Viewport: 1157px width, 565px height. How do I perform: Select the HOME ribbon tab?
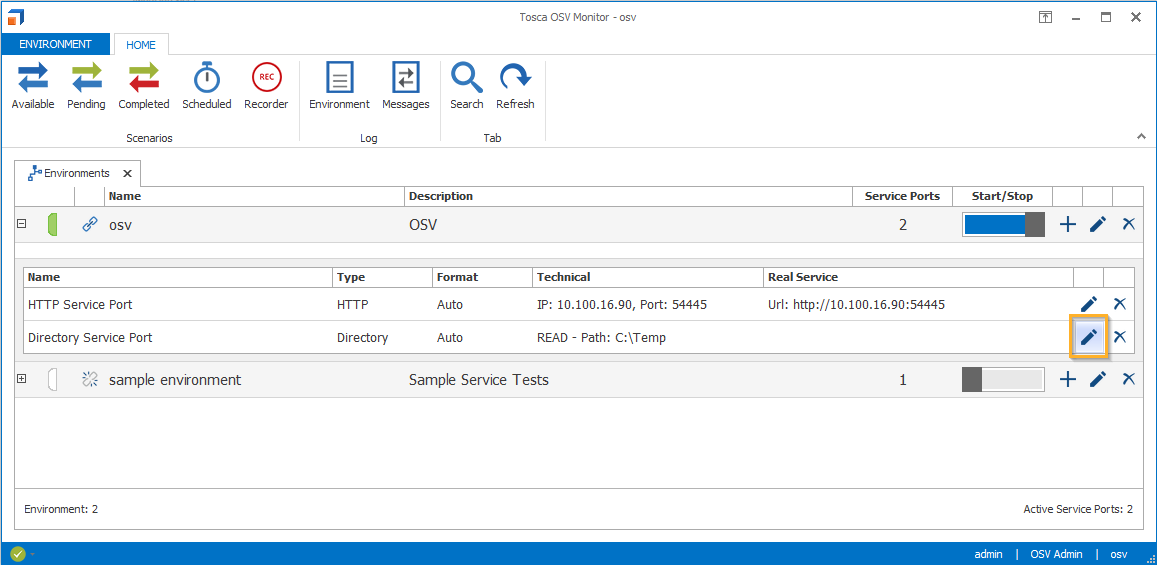click(x=141, y=45)
